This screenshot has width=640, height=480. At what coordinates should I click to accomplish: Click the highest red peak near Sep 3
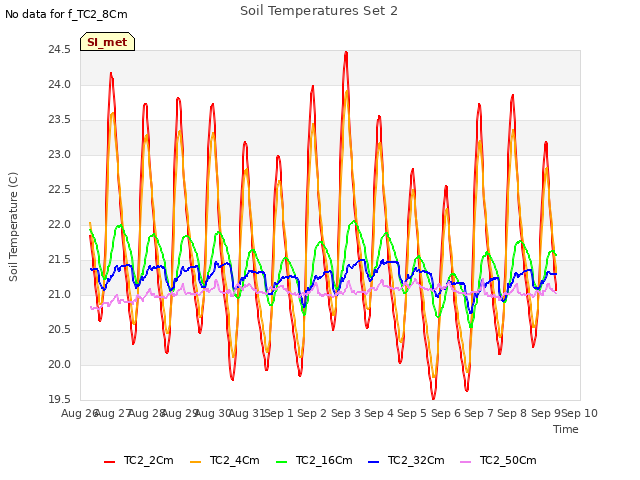[x=346, y=52]
